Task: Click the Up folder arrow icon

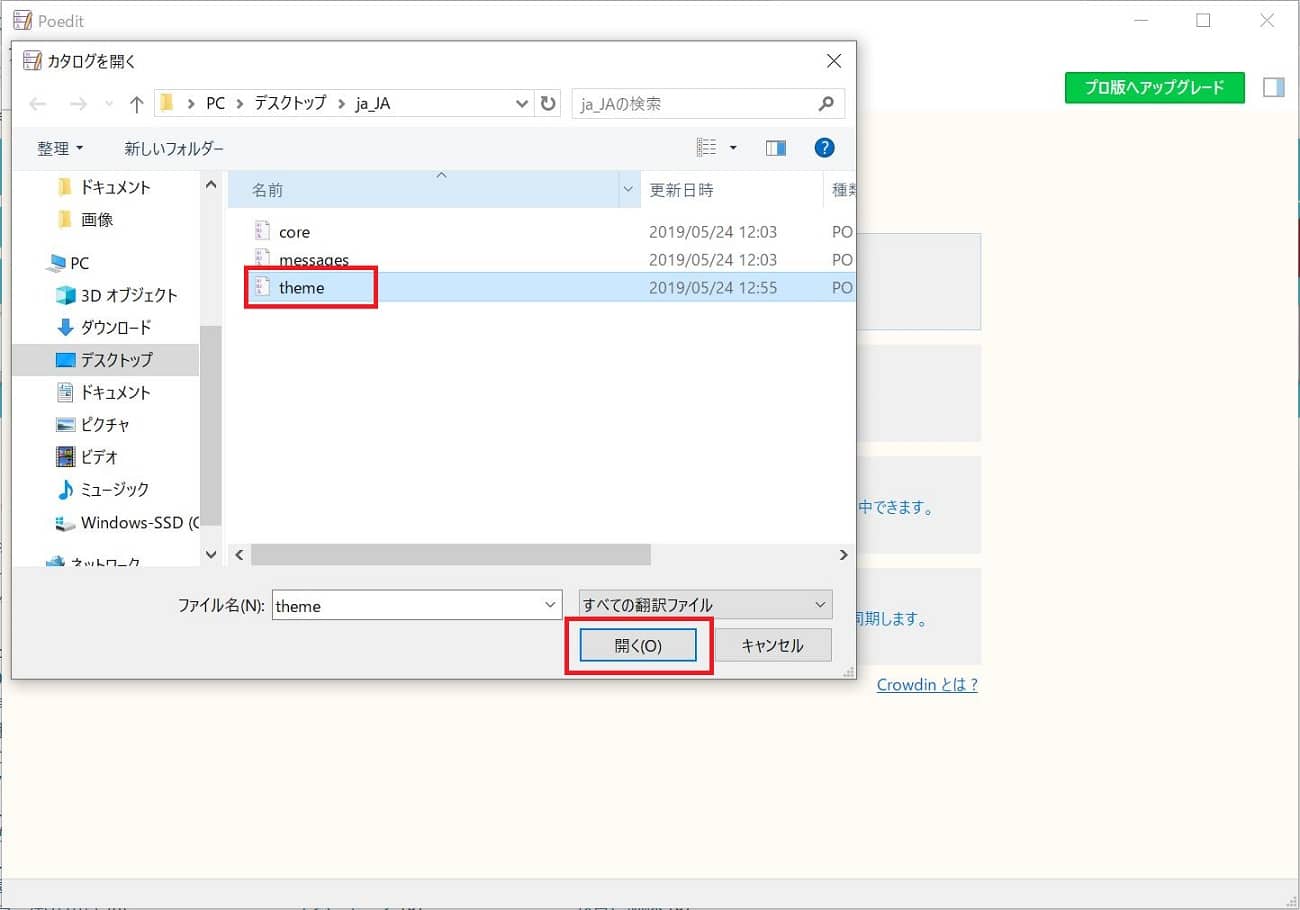Action: click(x=137, y=104)
